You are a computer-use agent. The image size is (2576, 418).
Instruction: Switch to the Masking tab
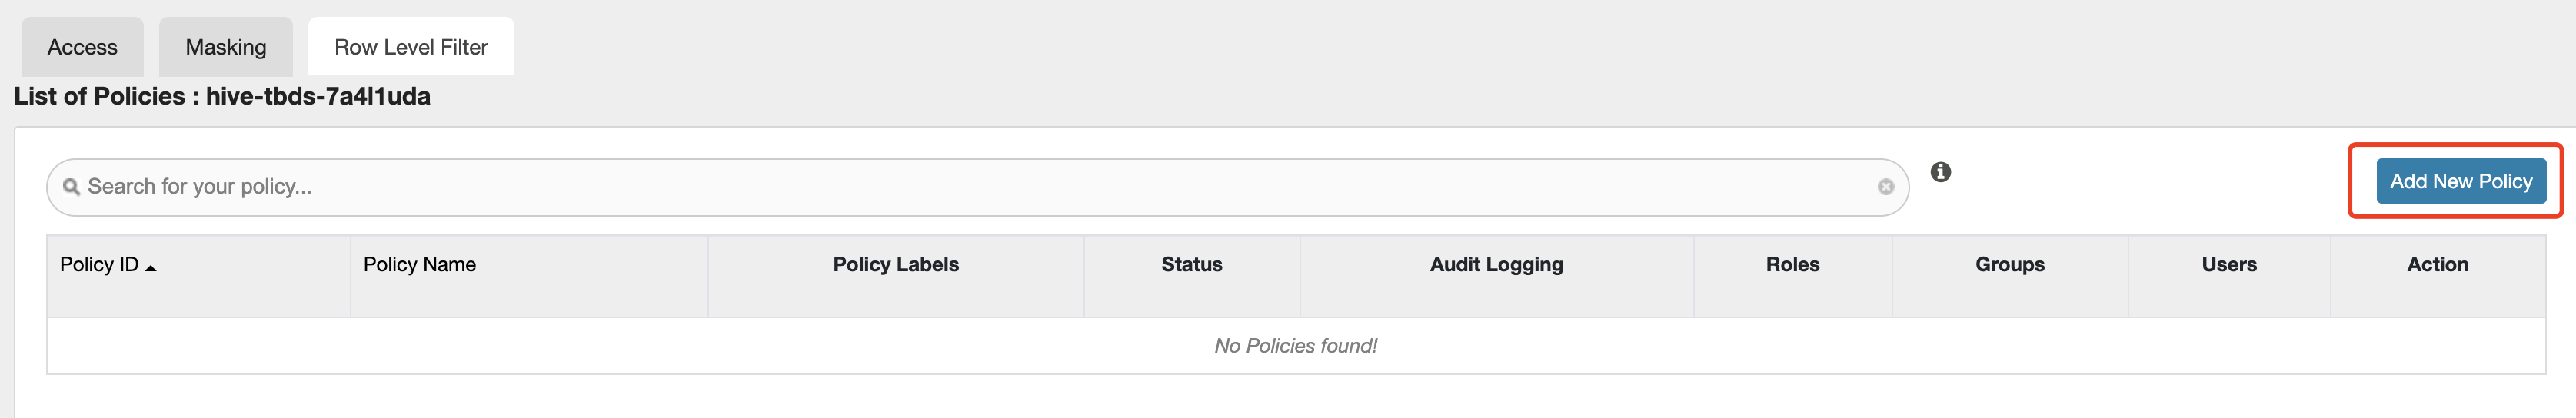coord(226,47)
